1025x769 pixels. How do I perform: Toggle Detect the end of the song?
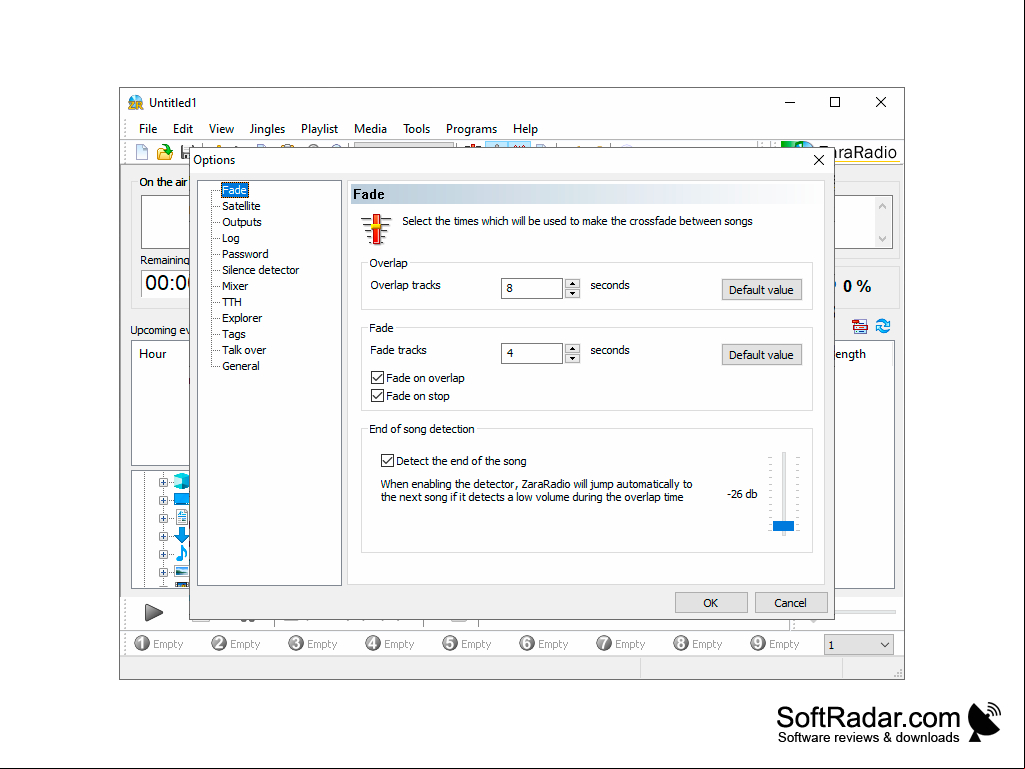[387, 461]
